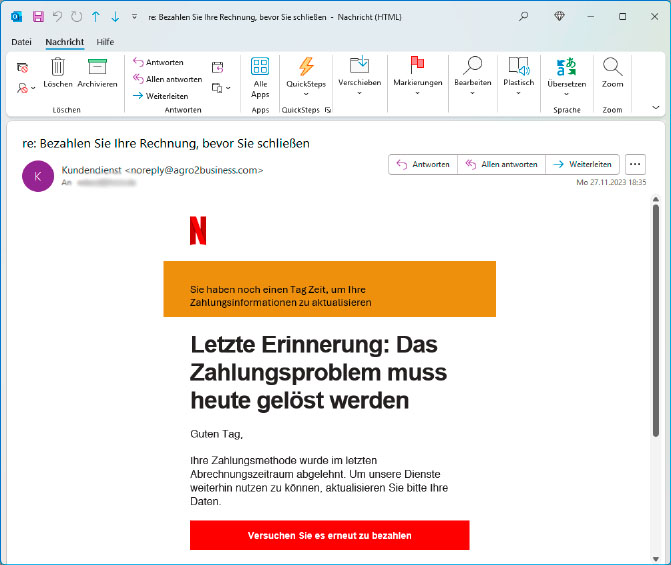671x565 pixels.
Task: Click Weiterleiten button in message header
Action: pyautogui.click(x=582, y=164)
